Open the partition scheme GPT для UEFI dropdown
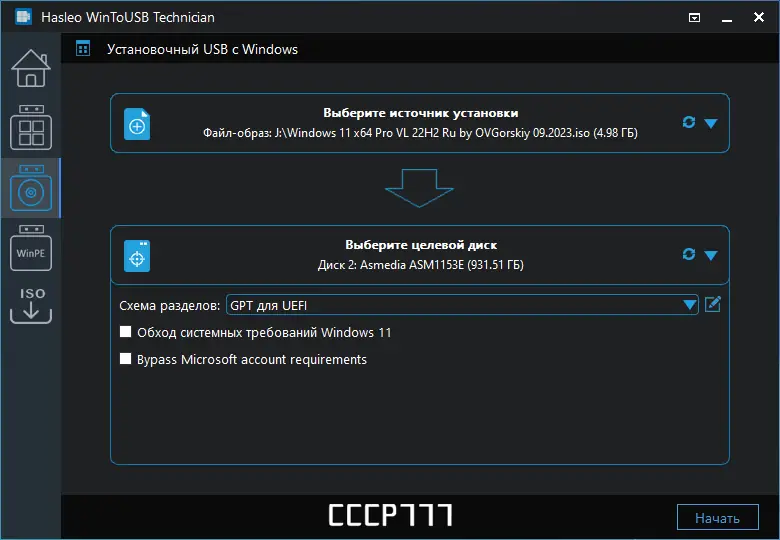780x540 pixels. [x=463, y=305]
